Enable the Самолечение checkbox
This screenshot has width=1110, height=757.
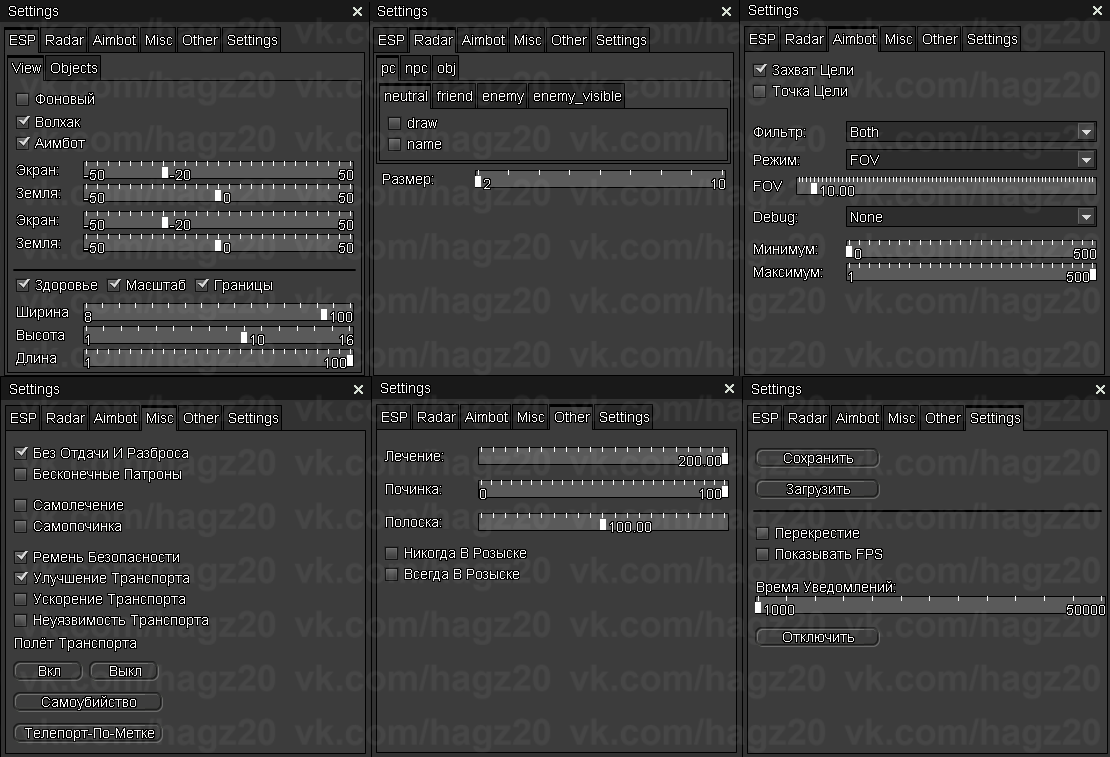click(x=21, y=505)
